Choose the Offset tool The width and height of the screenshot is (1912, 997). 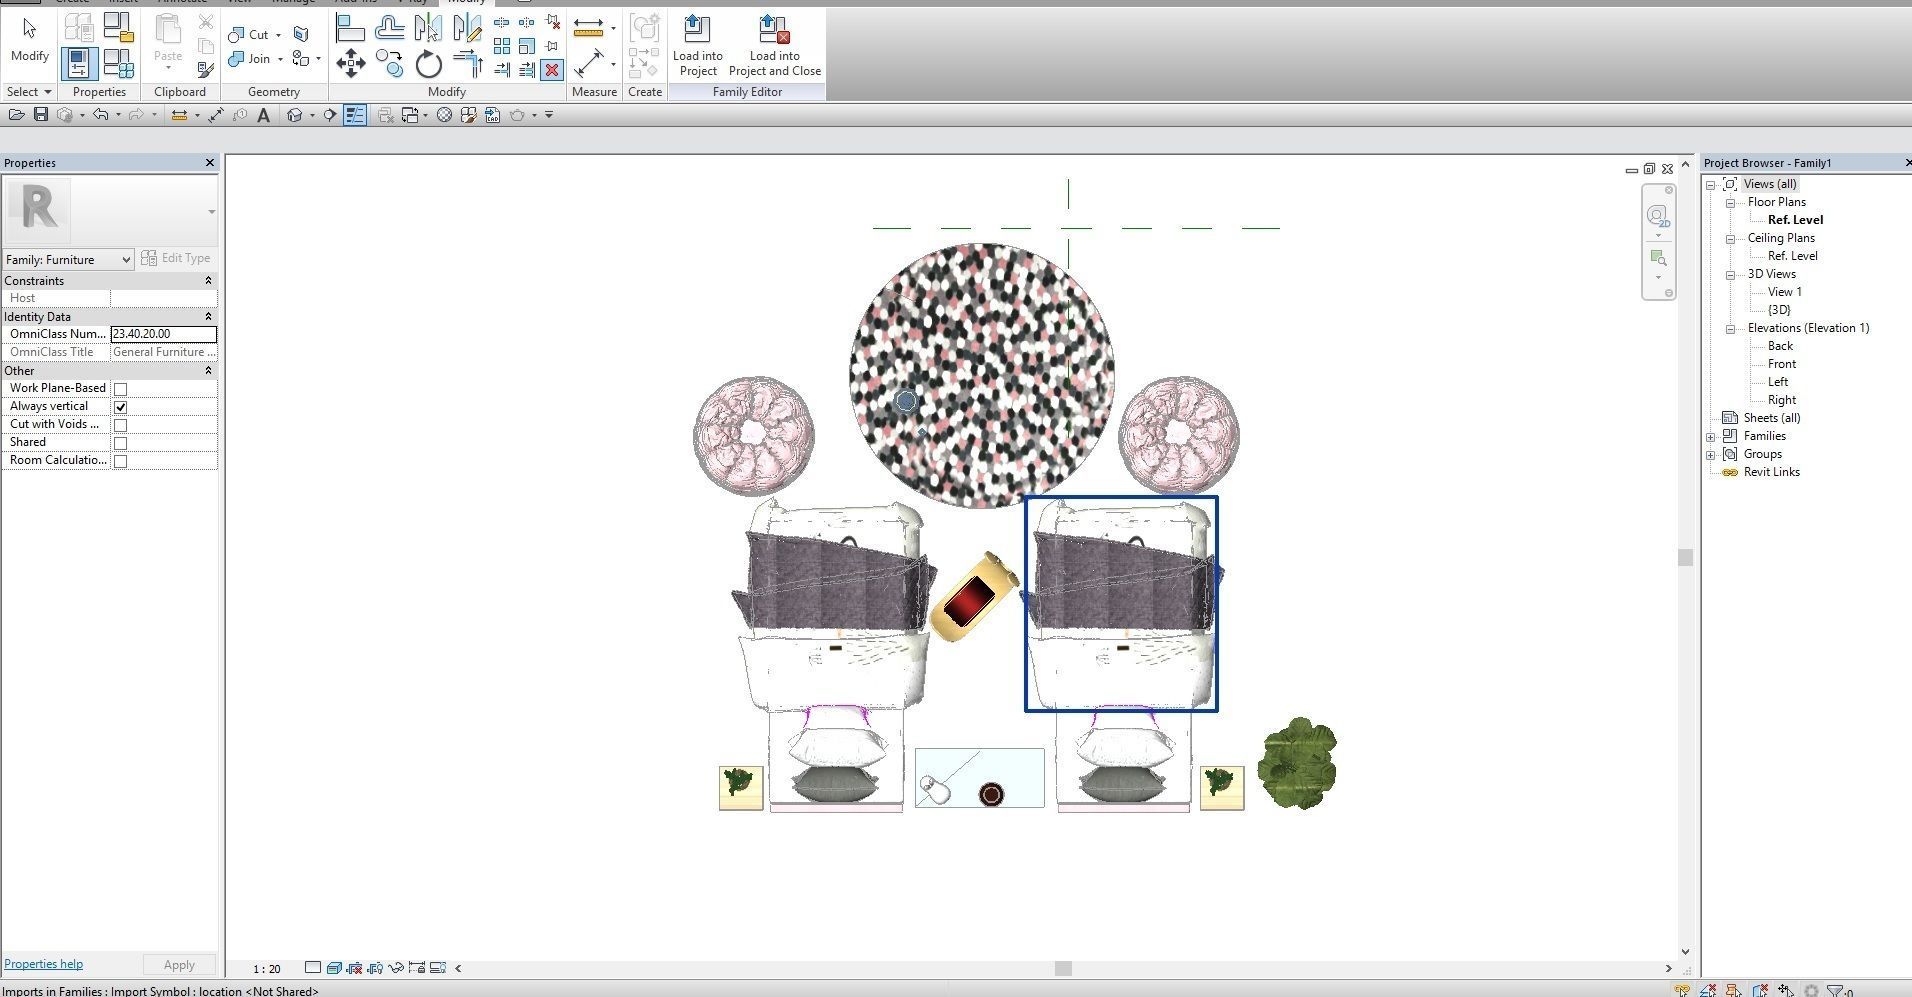click(x=389, y=27)
